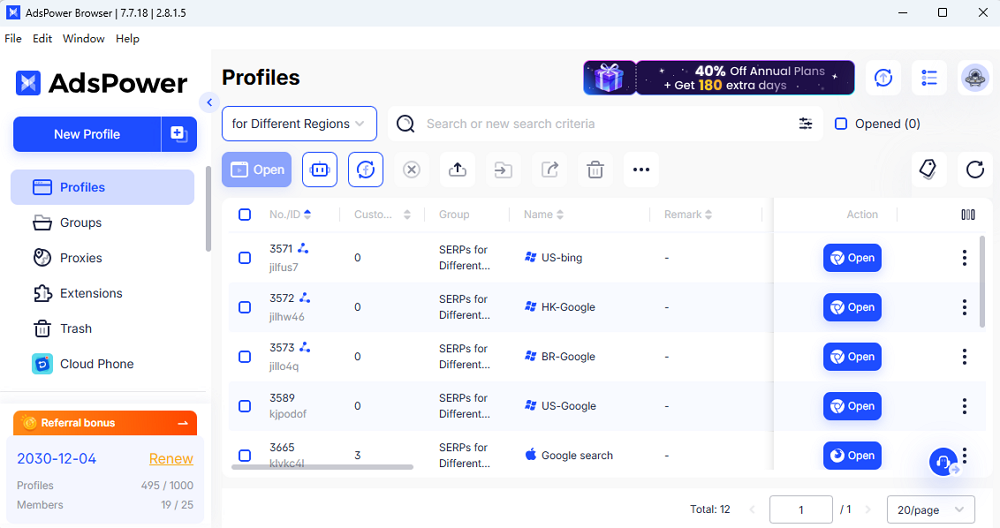
Task: Open the task list icon in header
Action: (x=929, y=78)
